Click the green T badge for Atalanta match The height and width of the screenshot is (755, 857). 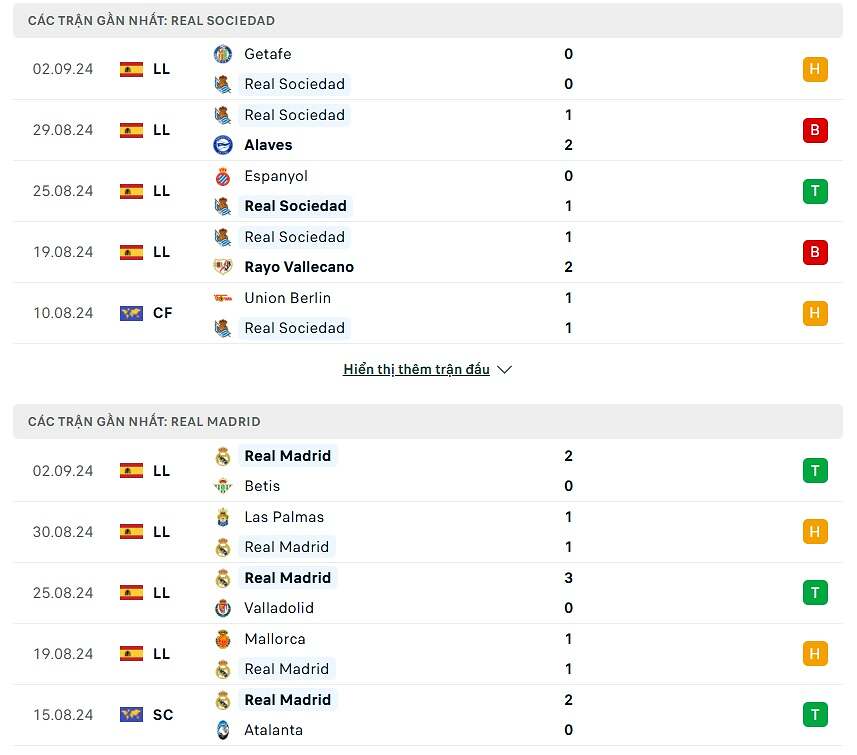click(815, 714)
